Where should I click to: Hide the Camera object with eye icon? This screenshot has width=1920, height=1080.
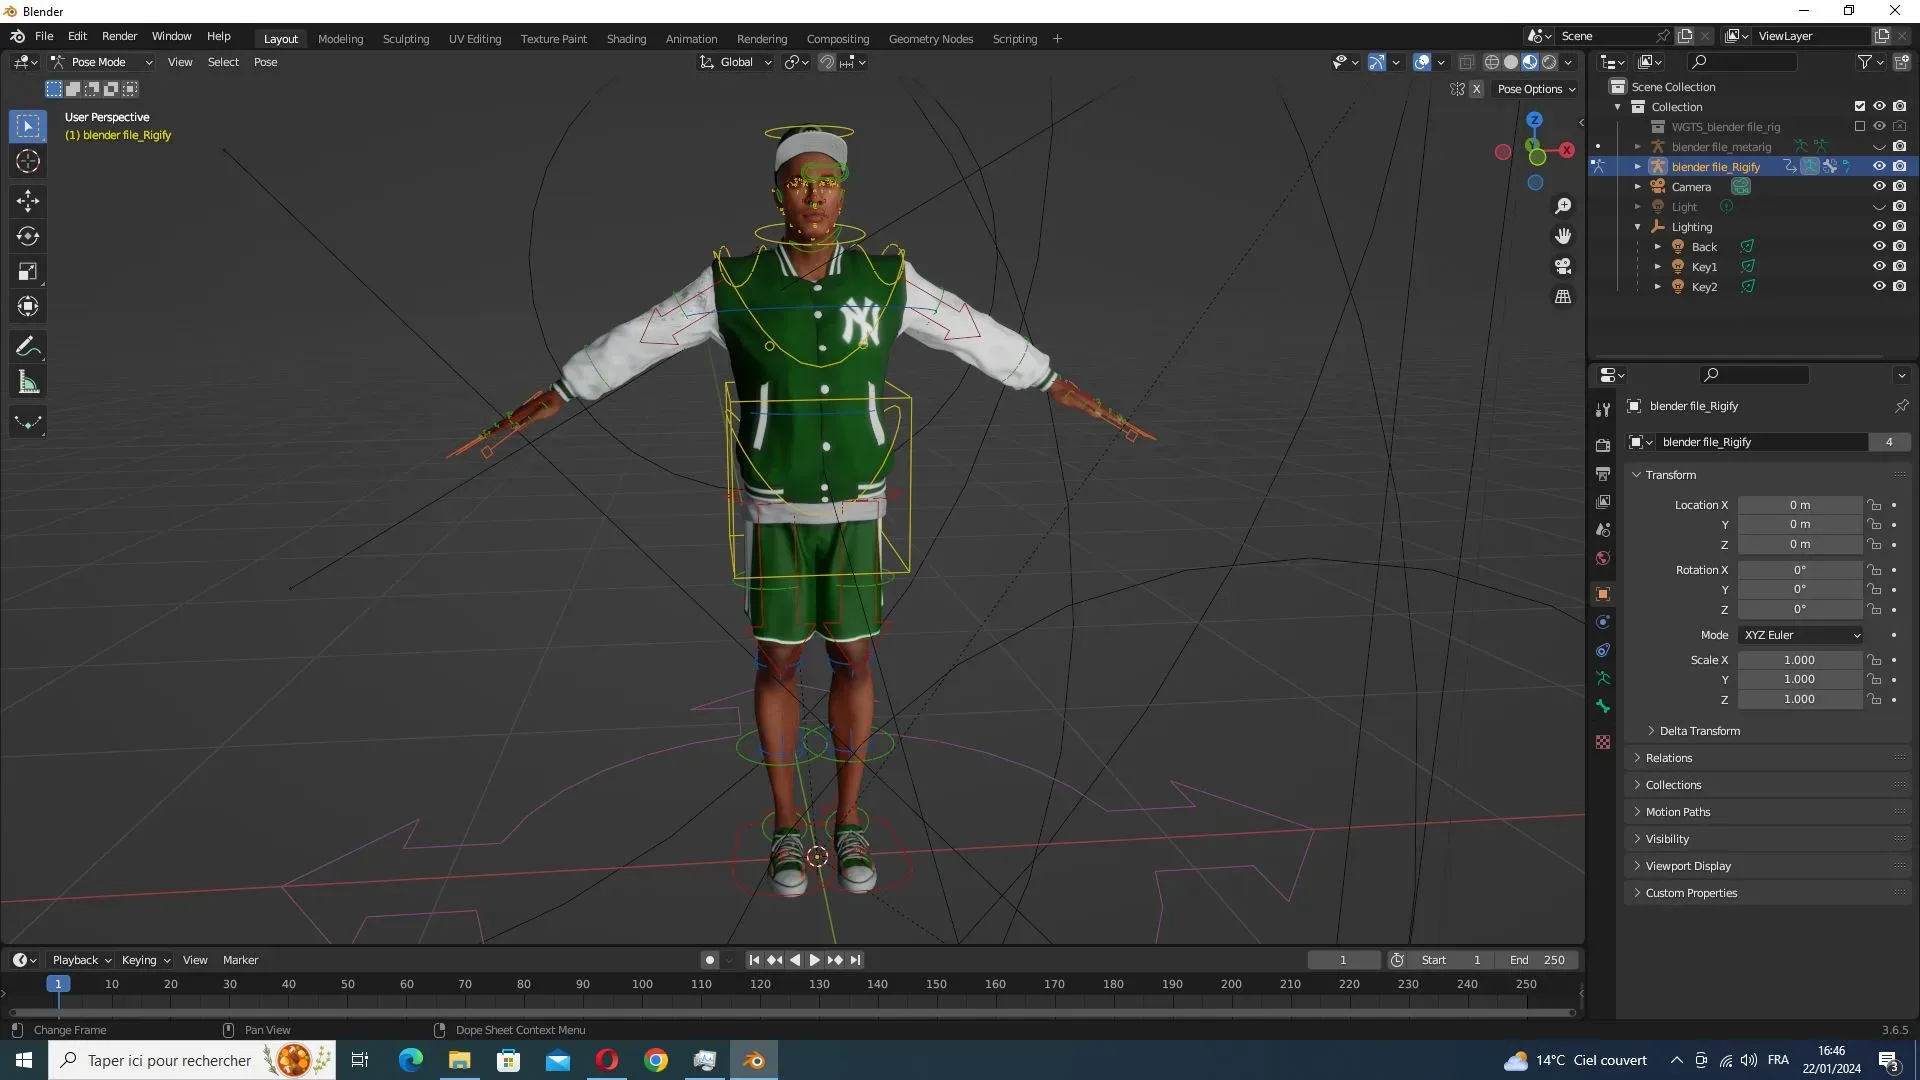pos(1879,187)
